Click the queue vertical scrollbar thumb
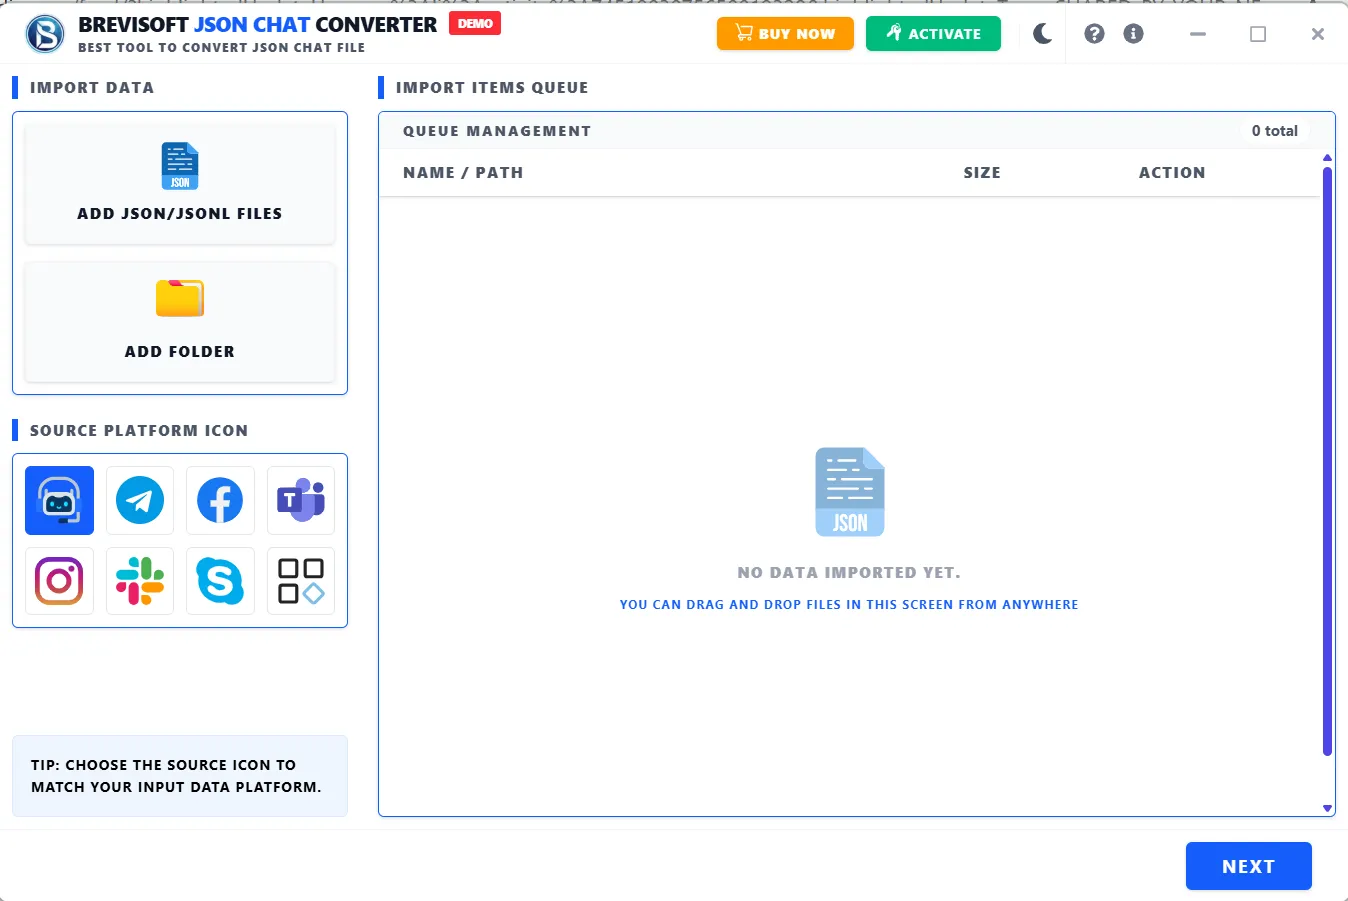The height and width of the screenshot is (901, 1348). click(1328, 461)
